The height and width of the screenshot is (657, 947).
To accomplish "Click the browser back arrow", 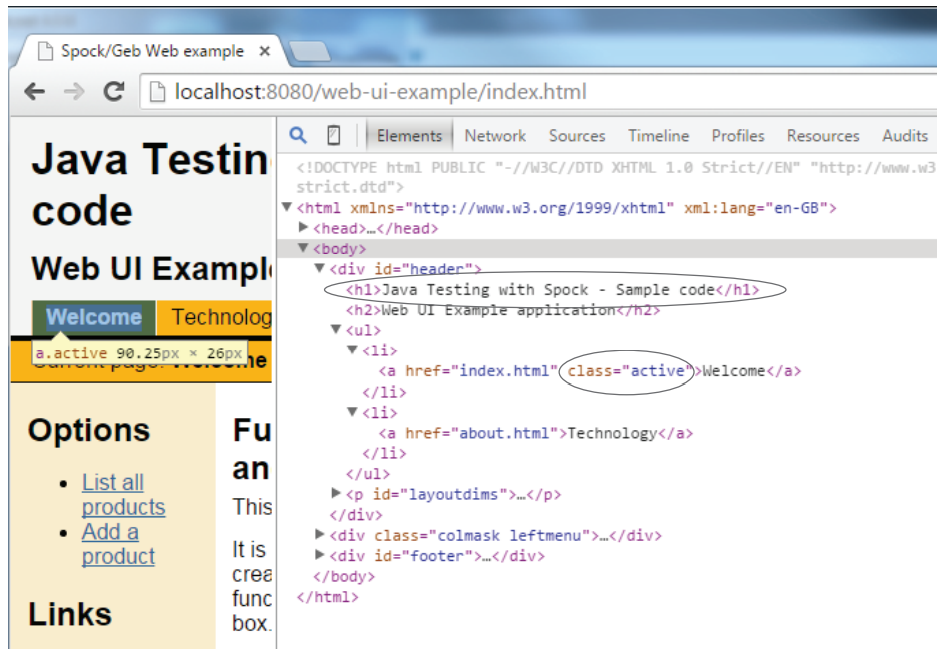I will [x=35, y=92].
